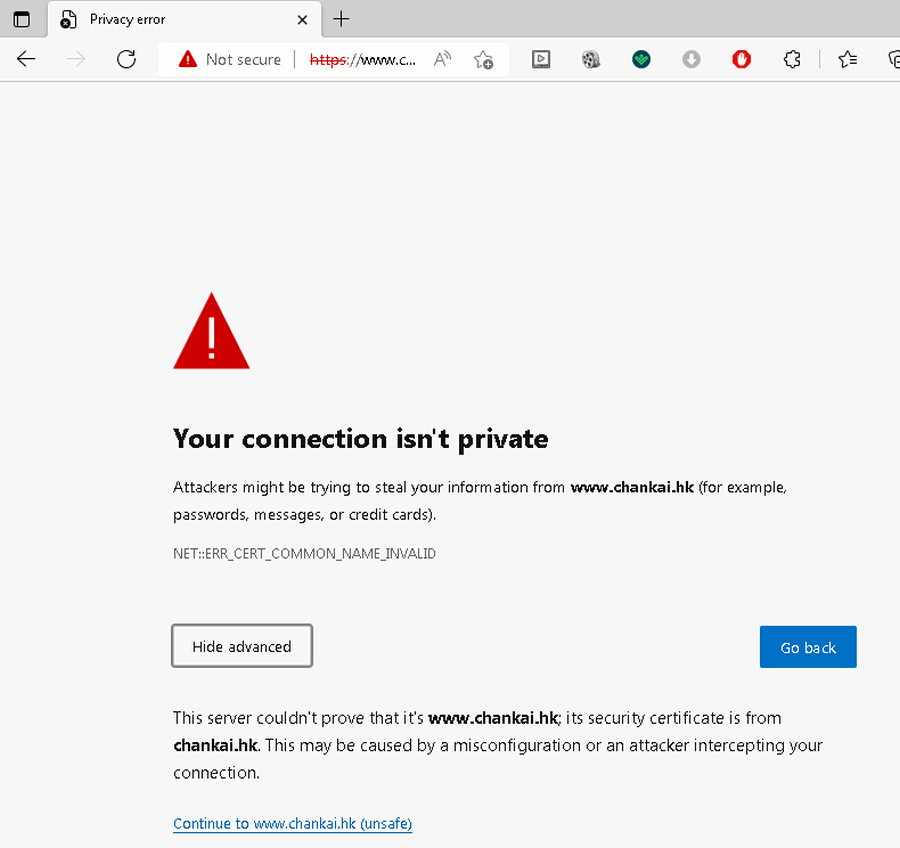Close the Privacy error tab
The image size is (900, 848).
302,19
